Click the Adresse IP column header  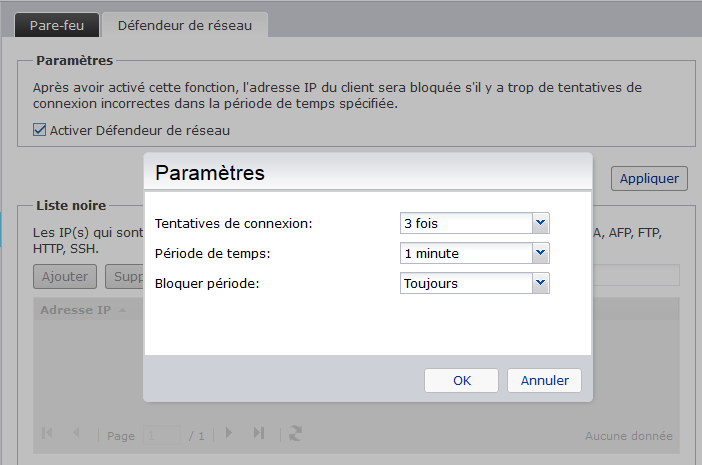pyautogui.click(x=76, y=310)
